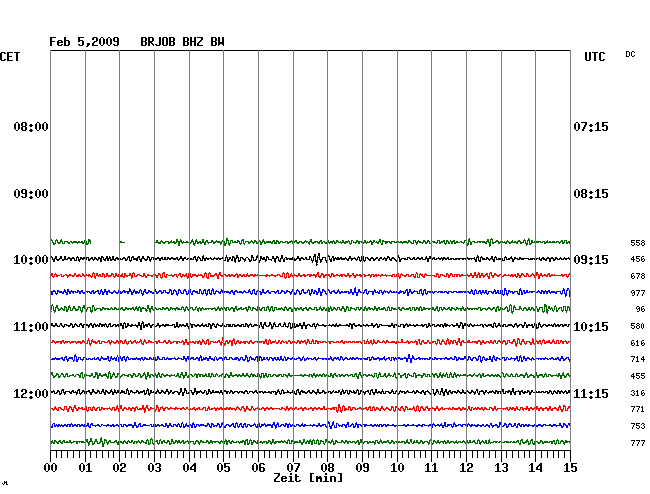This screenshot has width=650, height=494.
Task: Click the minute tick label '11'
Action: [x=431, y=468]
